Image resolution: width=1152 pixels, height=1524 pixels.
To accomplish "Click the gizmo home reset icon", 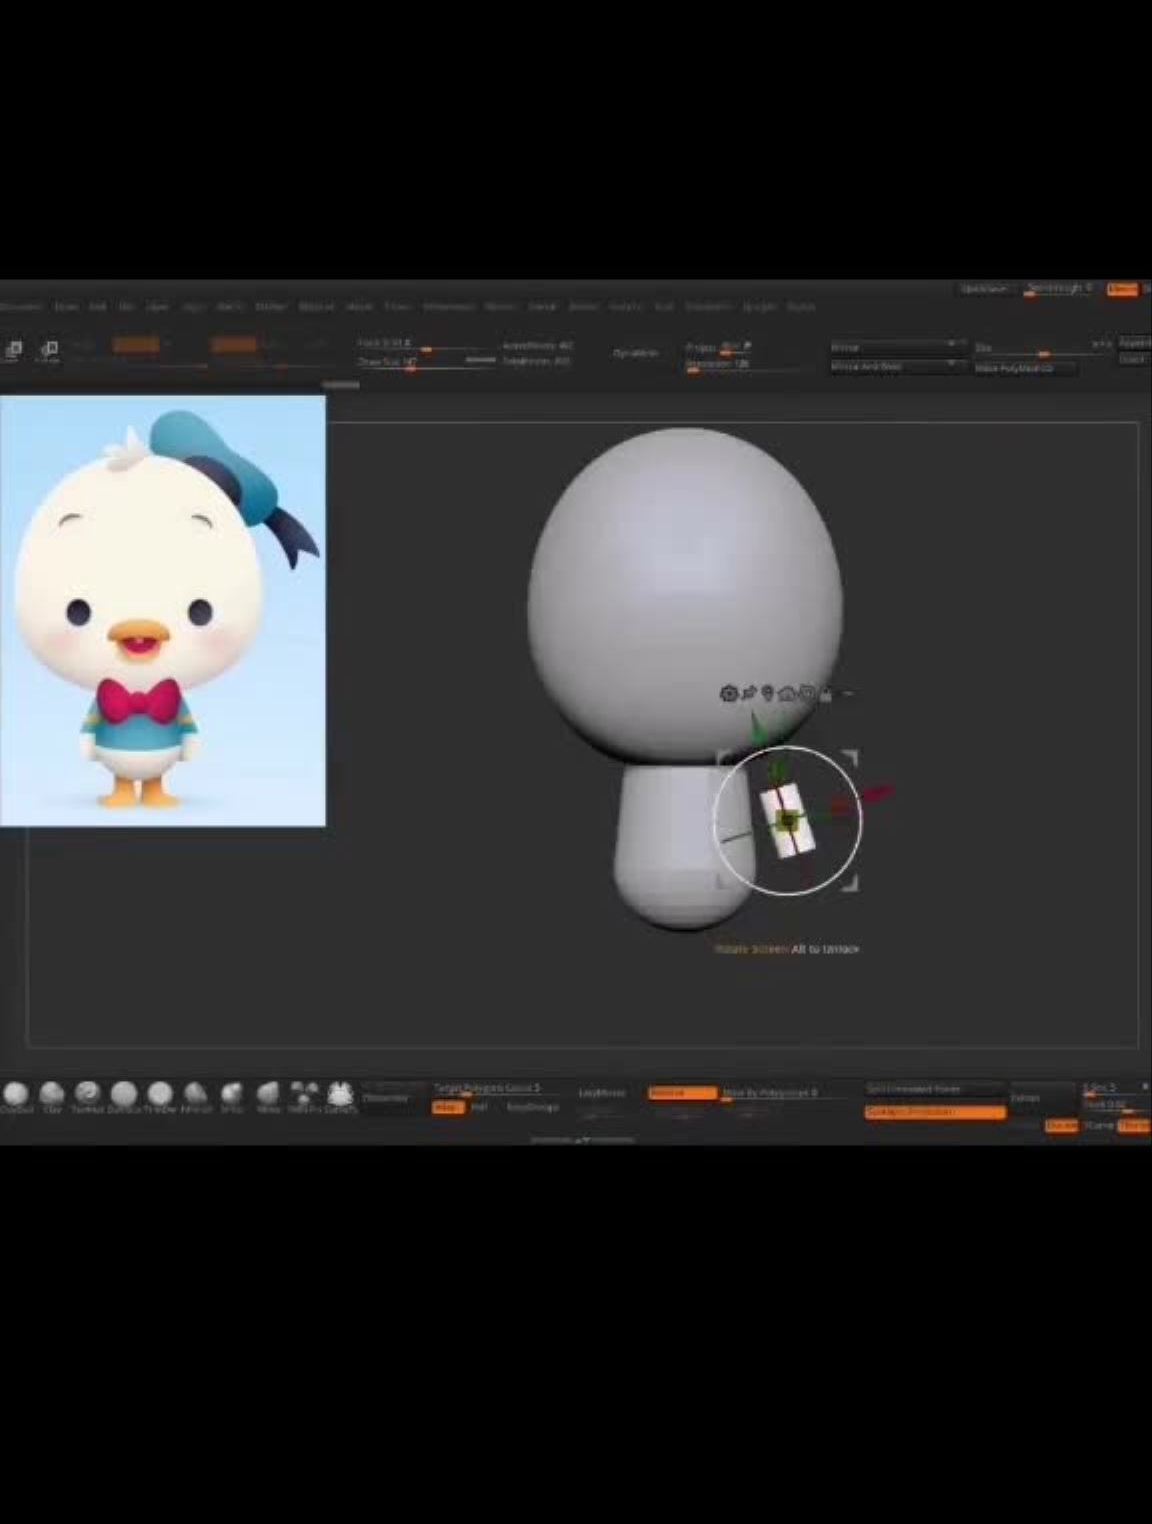I will click(x=786, y=693).
